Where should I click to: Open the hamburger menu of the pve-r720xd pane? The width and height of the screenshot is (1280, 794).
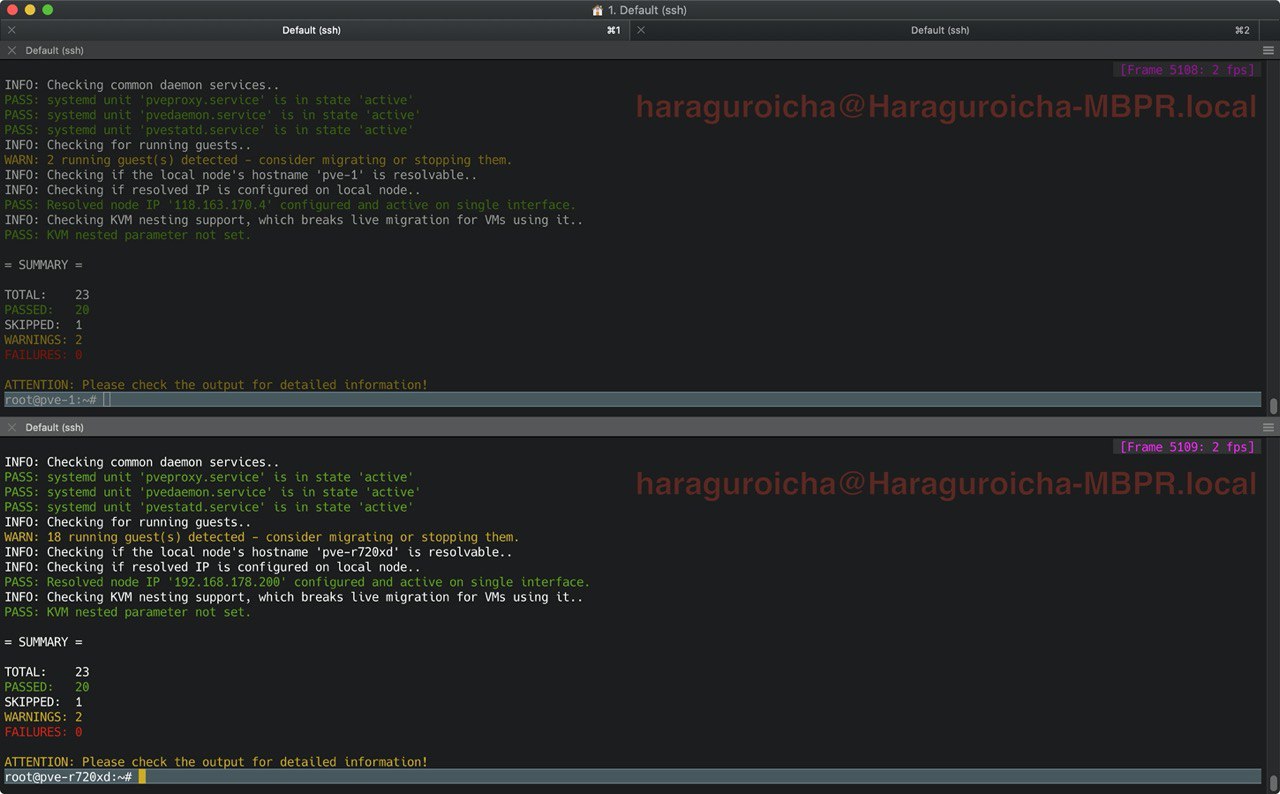1268,427
